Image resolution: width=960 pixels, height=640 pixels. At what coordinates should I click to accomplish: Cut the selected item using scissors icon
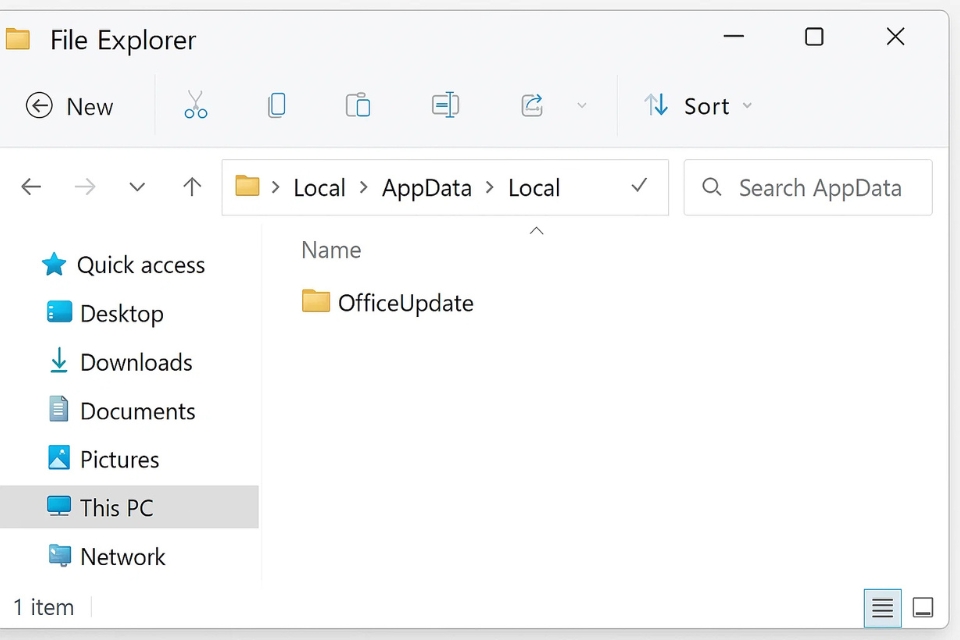click(x=196, y=105)
